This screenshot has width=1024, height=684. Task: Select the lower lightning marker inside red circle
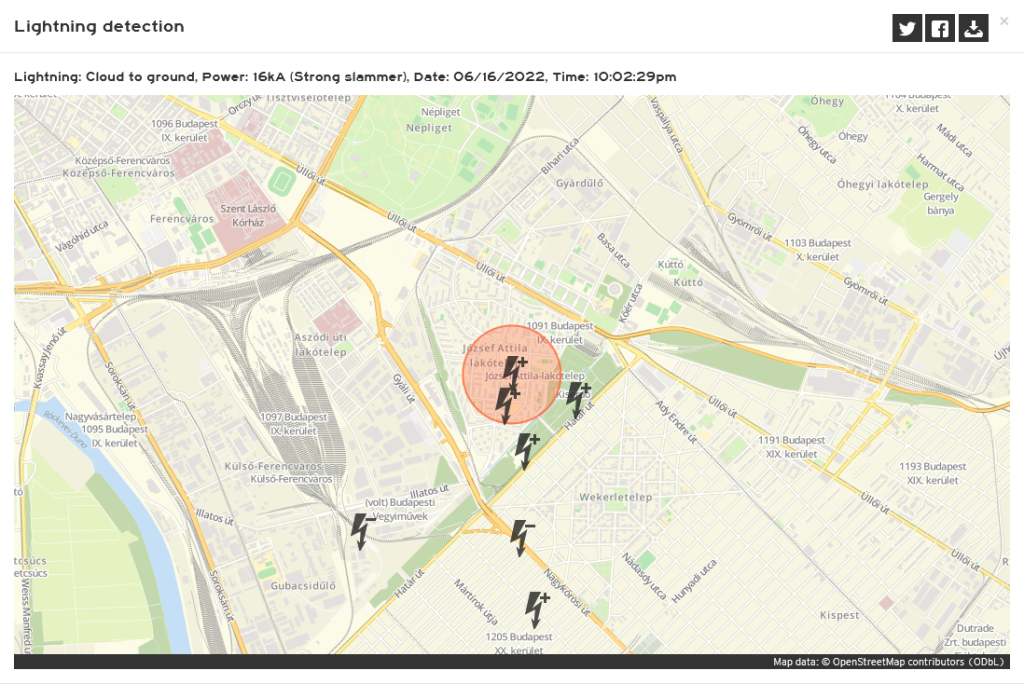(508, 404)
